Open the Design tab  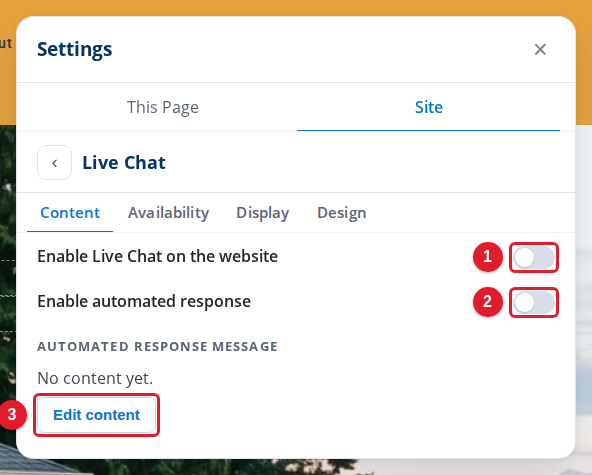coord(342,213)
